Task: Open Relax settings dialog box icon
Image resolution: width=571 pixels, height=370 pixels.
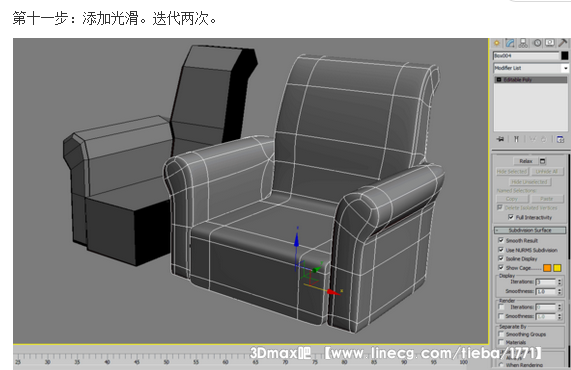Action: [x=543, y=161]
